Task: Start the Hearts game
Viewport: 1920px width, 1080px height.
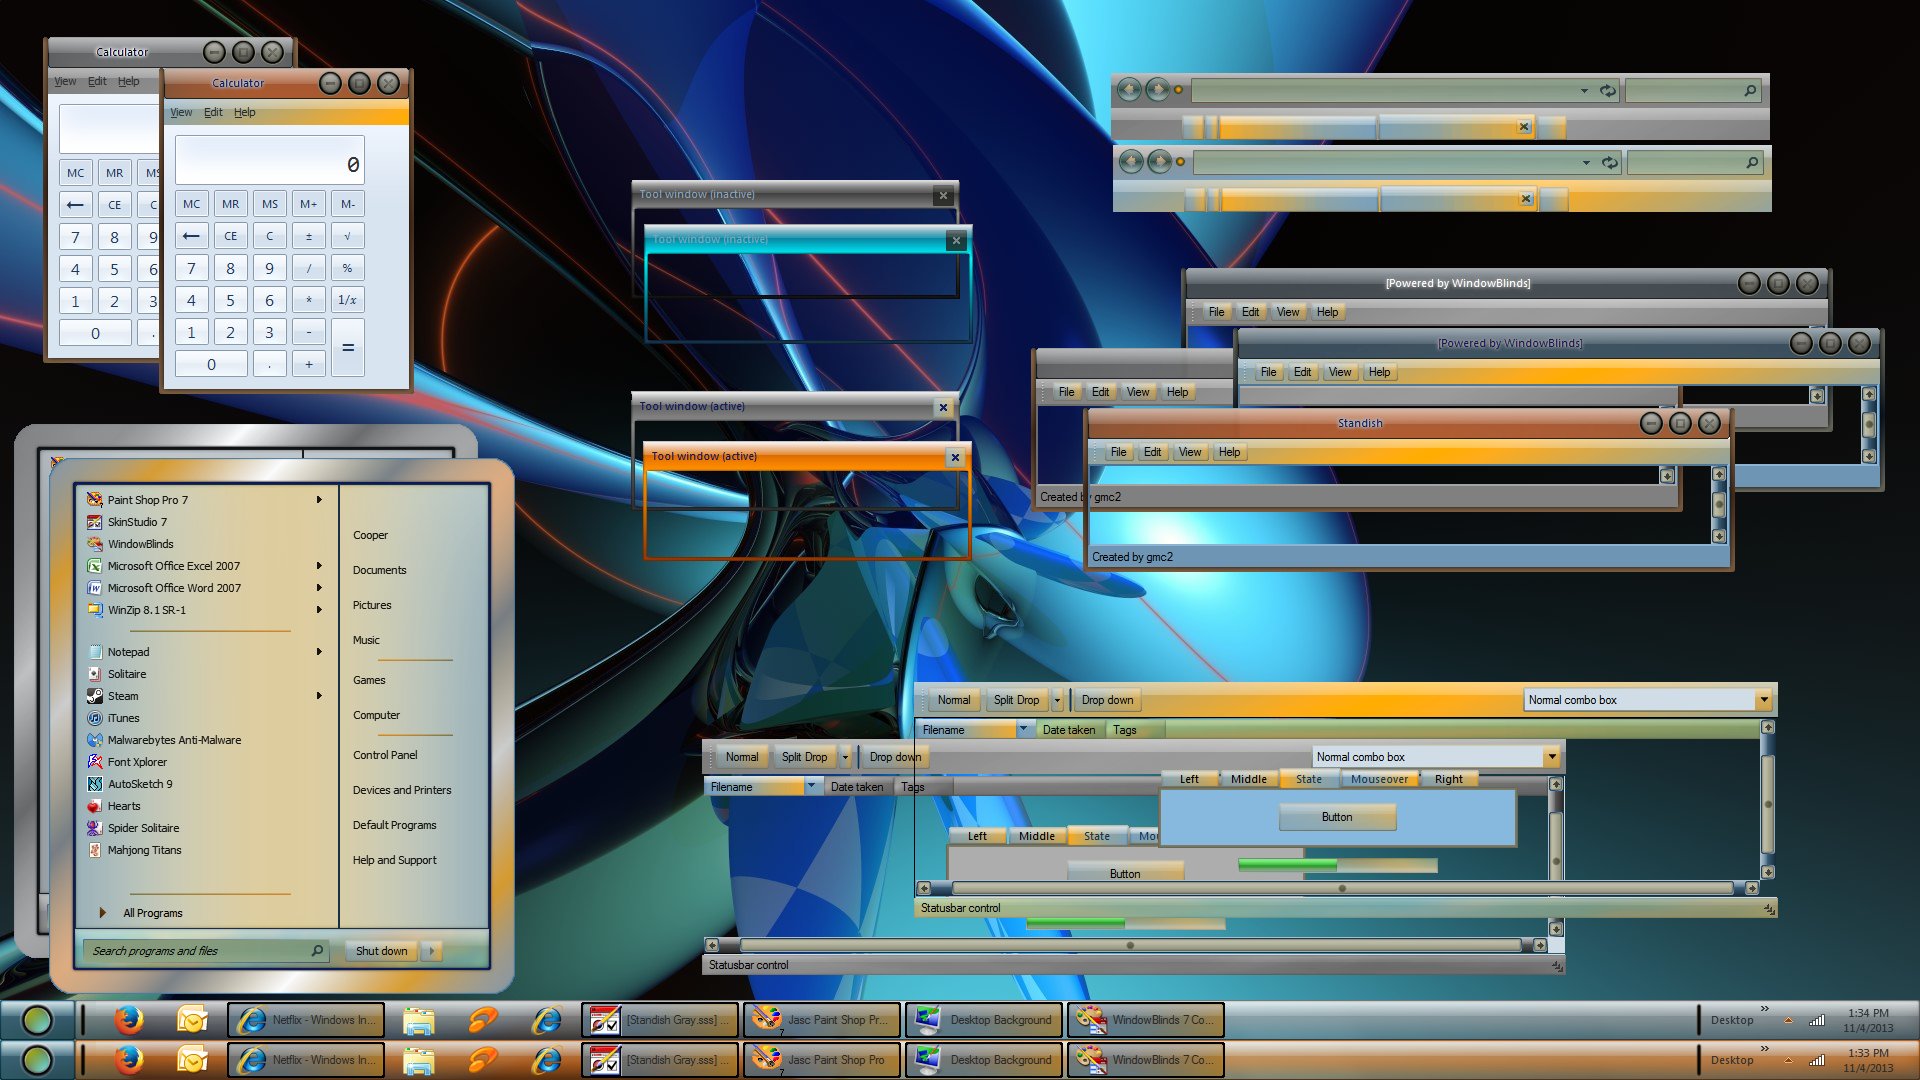Action: point(124,806)
